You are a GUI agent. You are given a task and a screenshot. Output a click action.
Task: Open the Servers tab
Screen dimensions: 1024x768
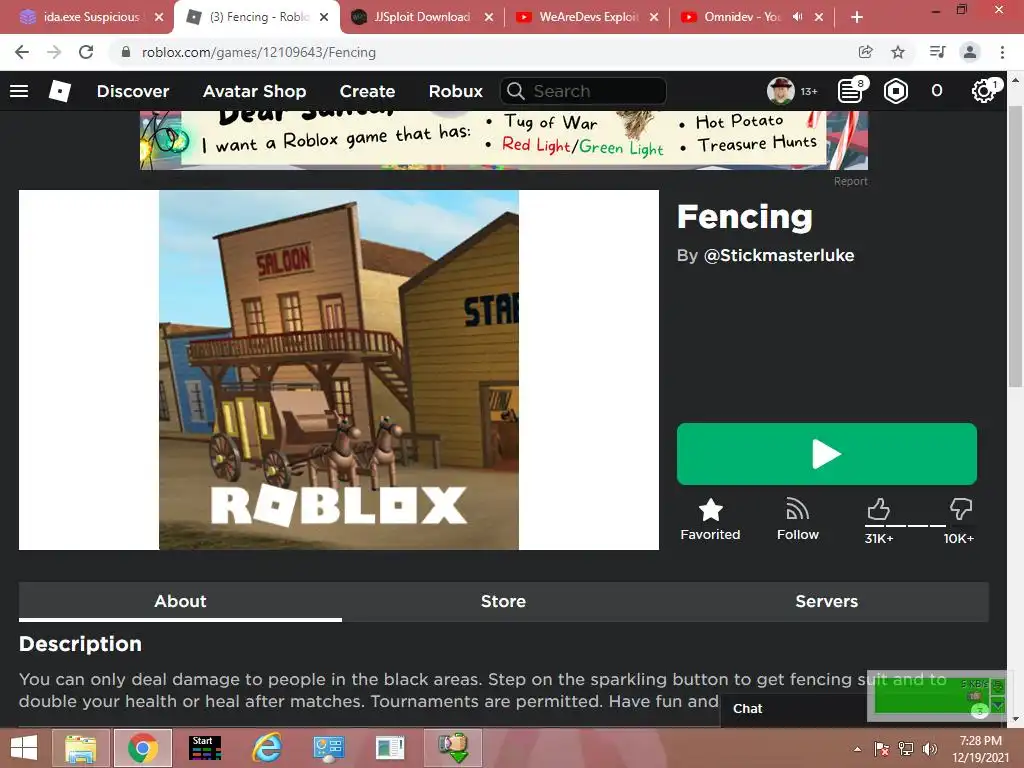[x=827, y=601]
